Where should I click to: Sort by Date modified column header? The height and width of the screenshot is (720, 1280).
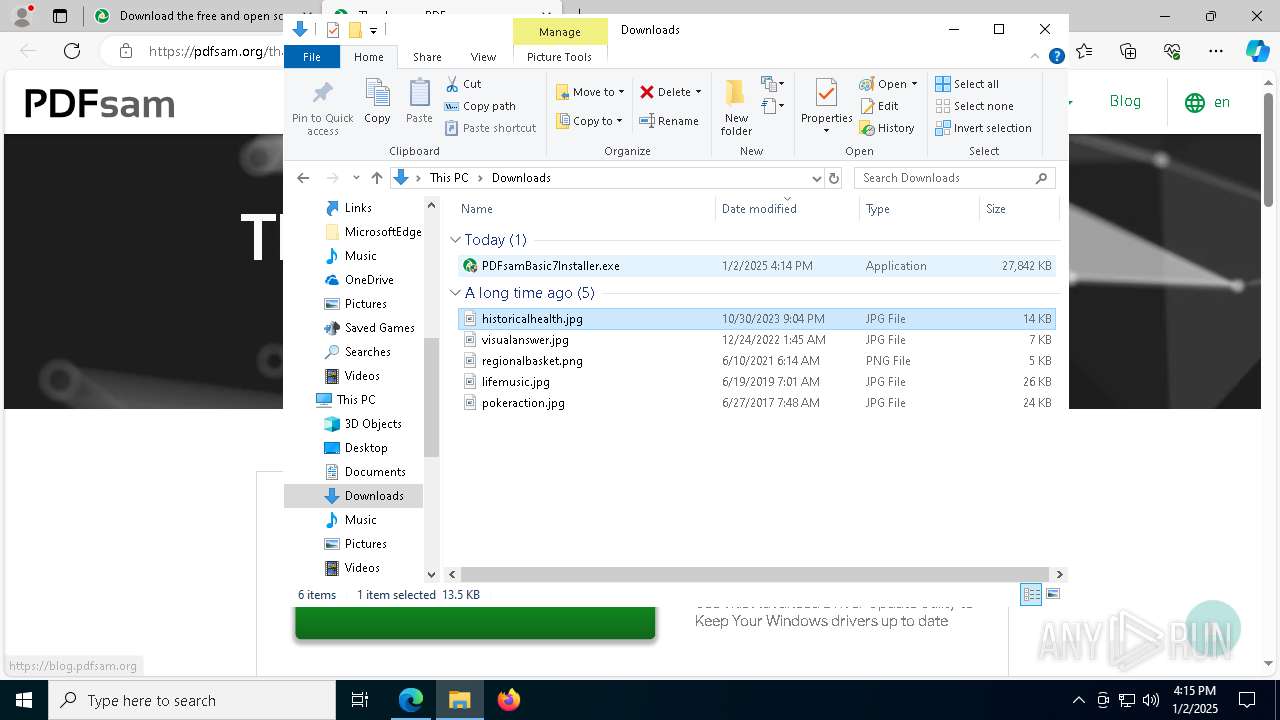click(x=787, y=209)
